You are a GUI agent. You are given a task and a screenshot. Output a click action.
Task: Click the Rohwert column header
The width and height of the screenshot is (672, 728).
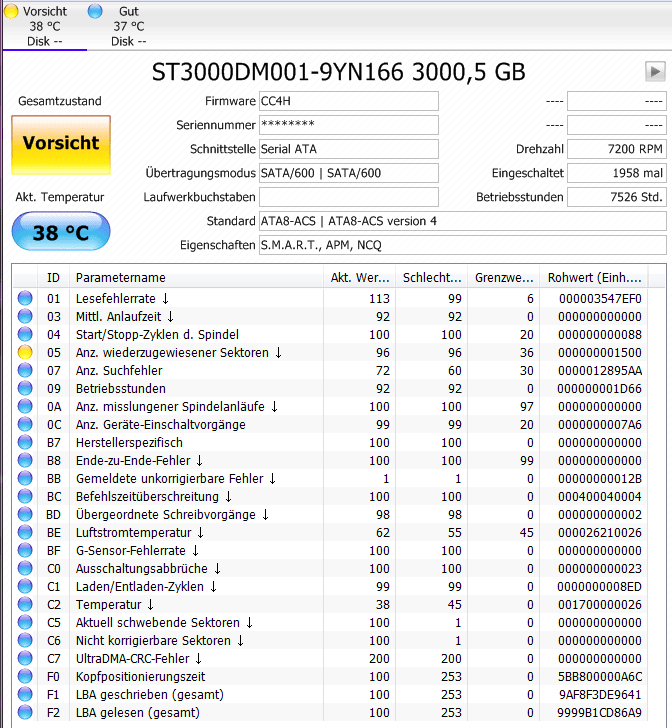click(x=594, y=278)
